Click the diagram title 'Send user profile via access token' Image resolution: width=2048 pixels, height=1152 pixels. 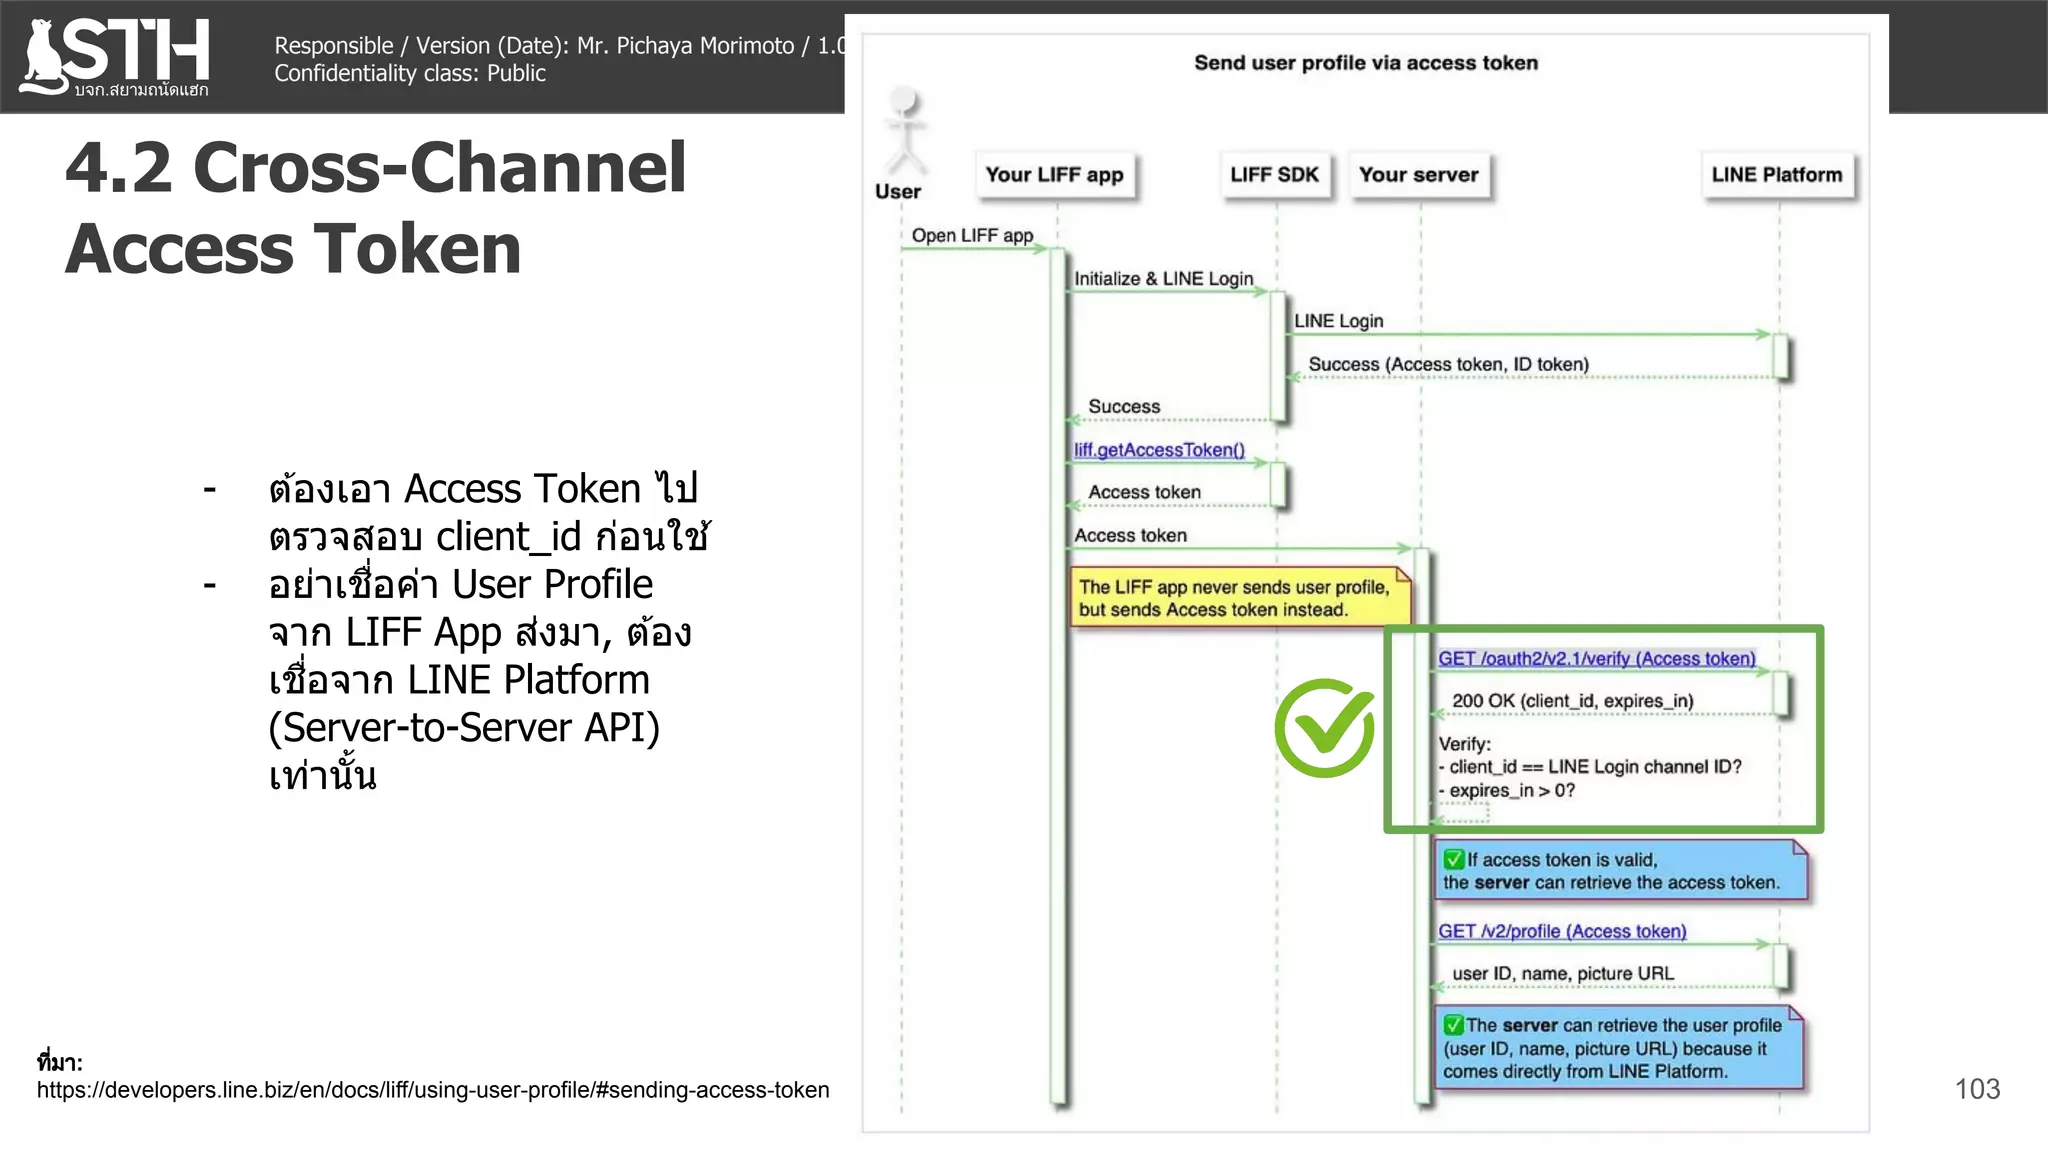[x=1366, y=63]
